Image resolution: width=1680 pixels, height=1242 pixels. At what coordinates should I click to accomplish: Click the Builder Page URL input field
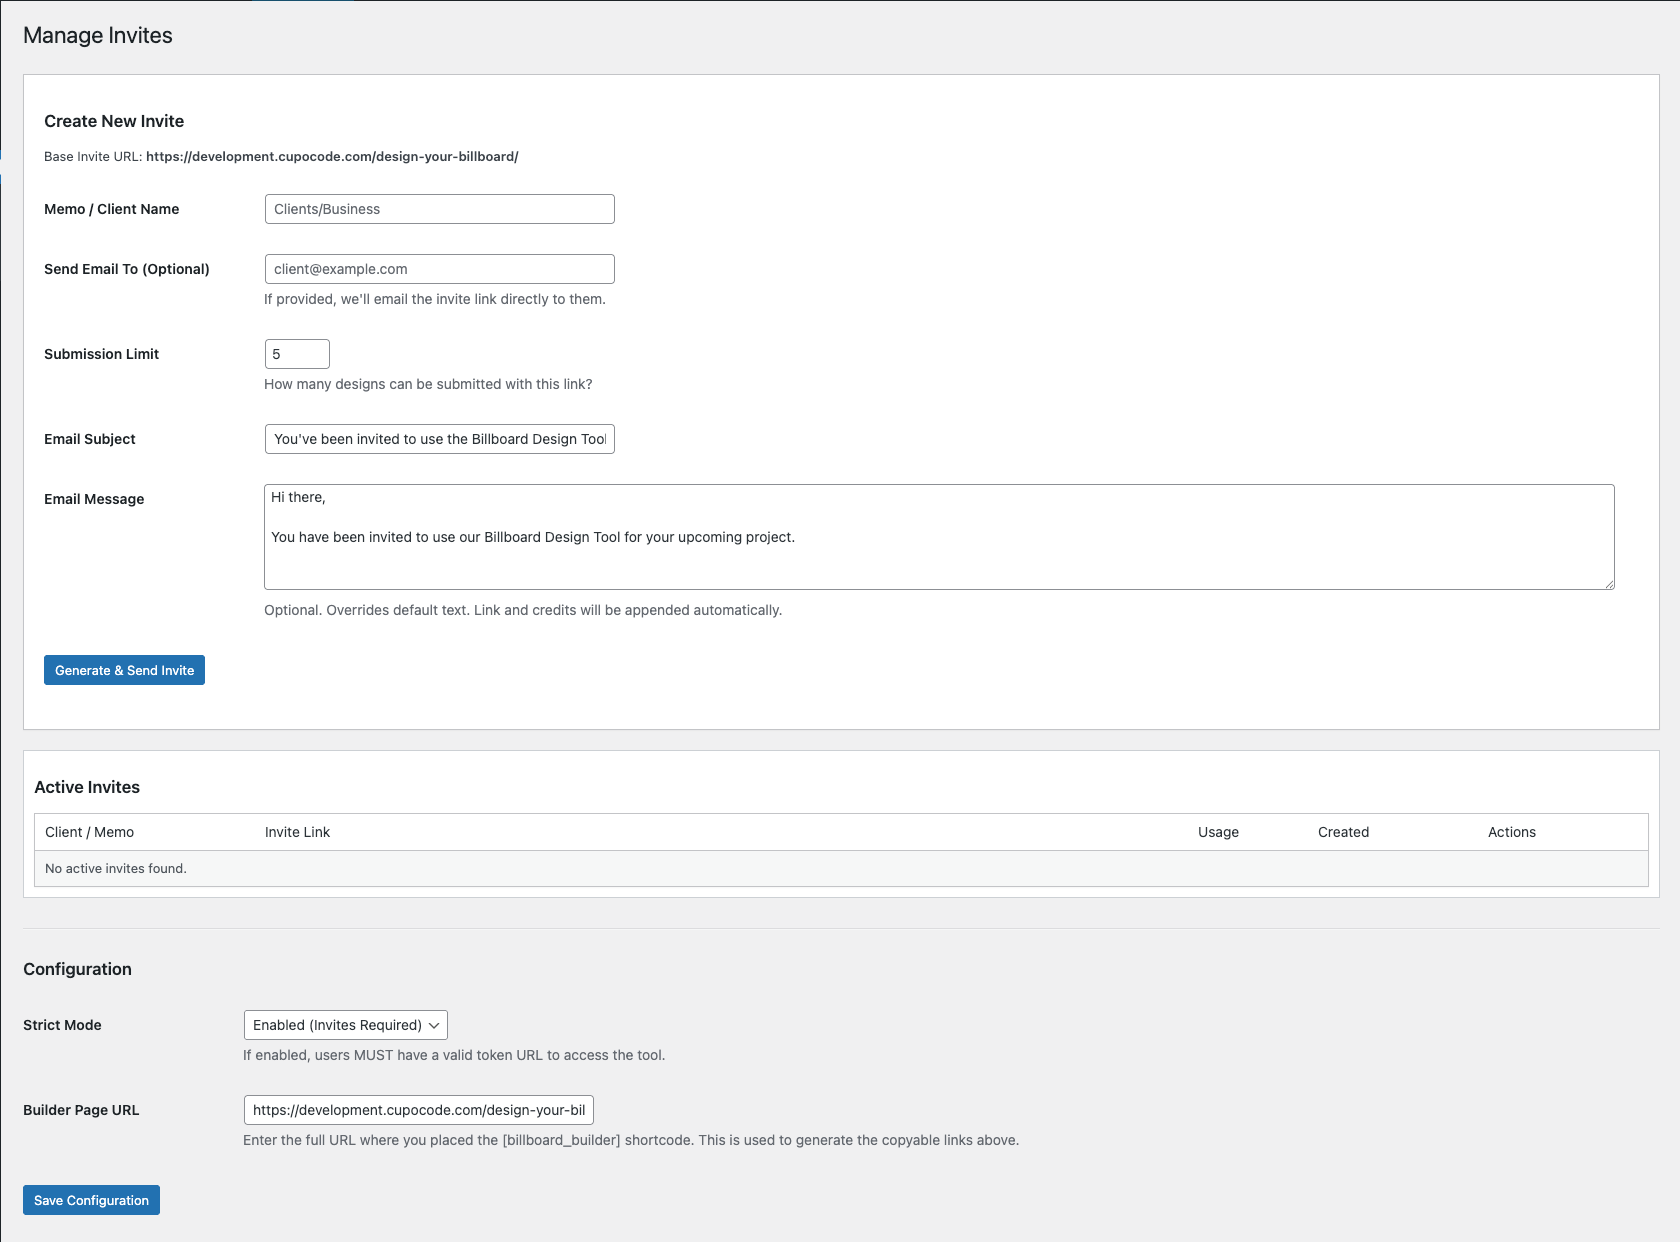pos(418,1110)
